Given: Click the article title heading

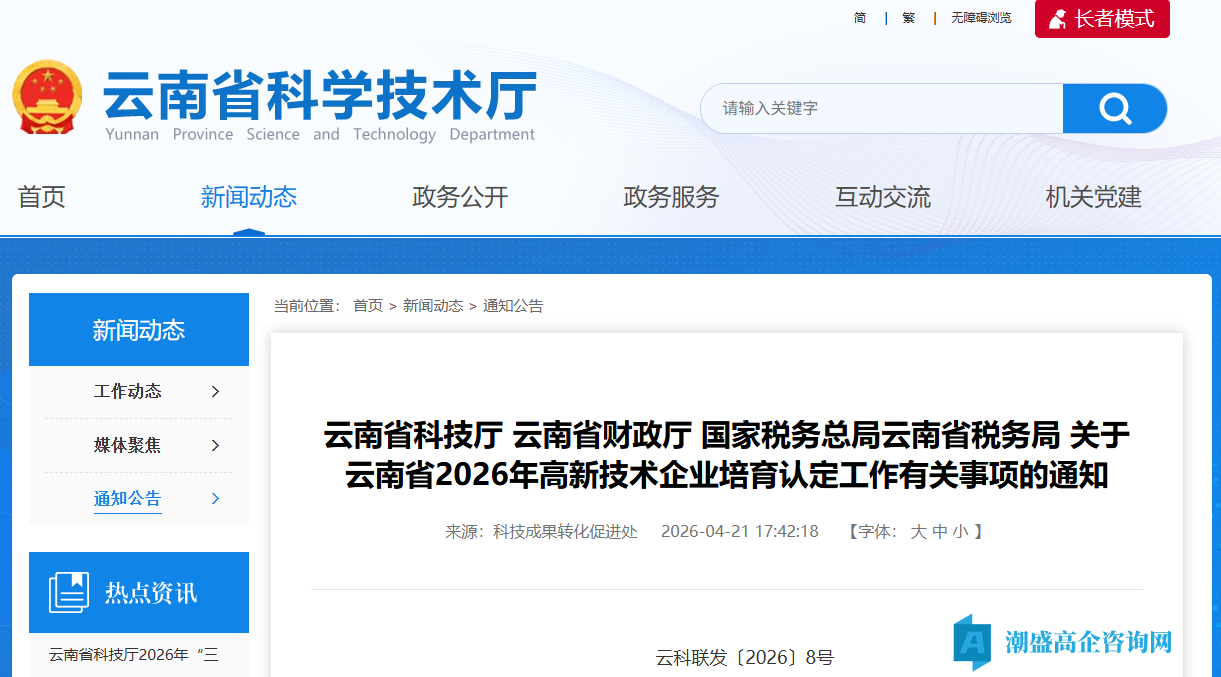Looking at the screenshot, I should click(727, 455).
